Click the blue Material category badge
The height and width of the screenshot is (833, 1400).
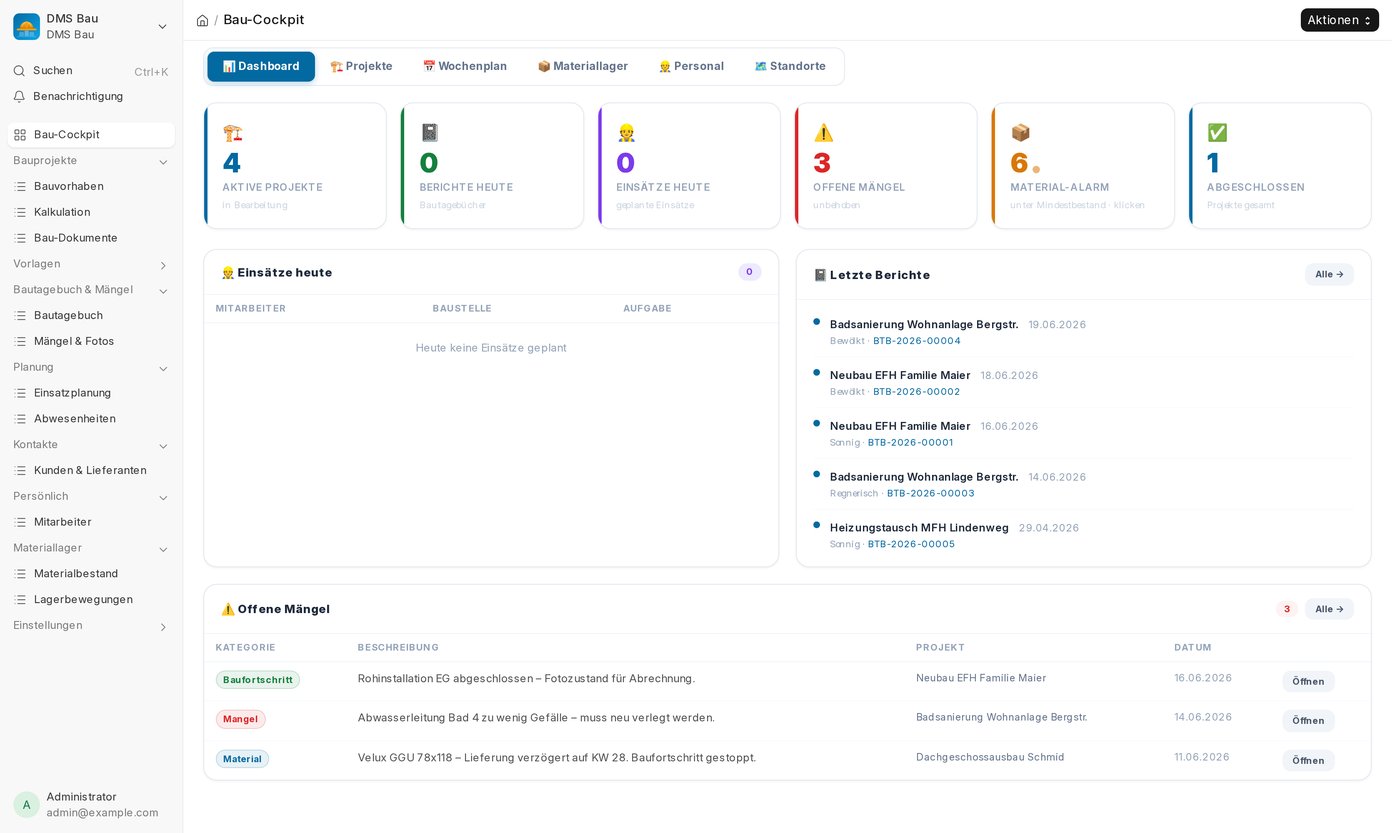pyautogui.click(x=243, y=759)
